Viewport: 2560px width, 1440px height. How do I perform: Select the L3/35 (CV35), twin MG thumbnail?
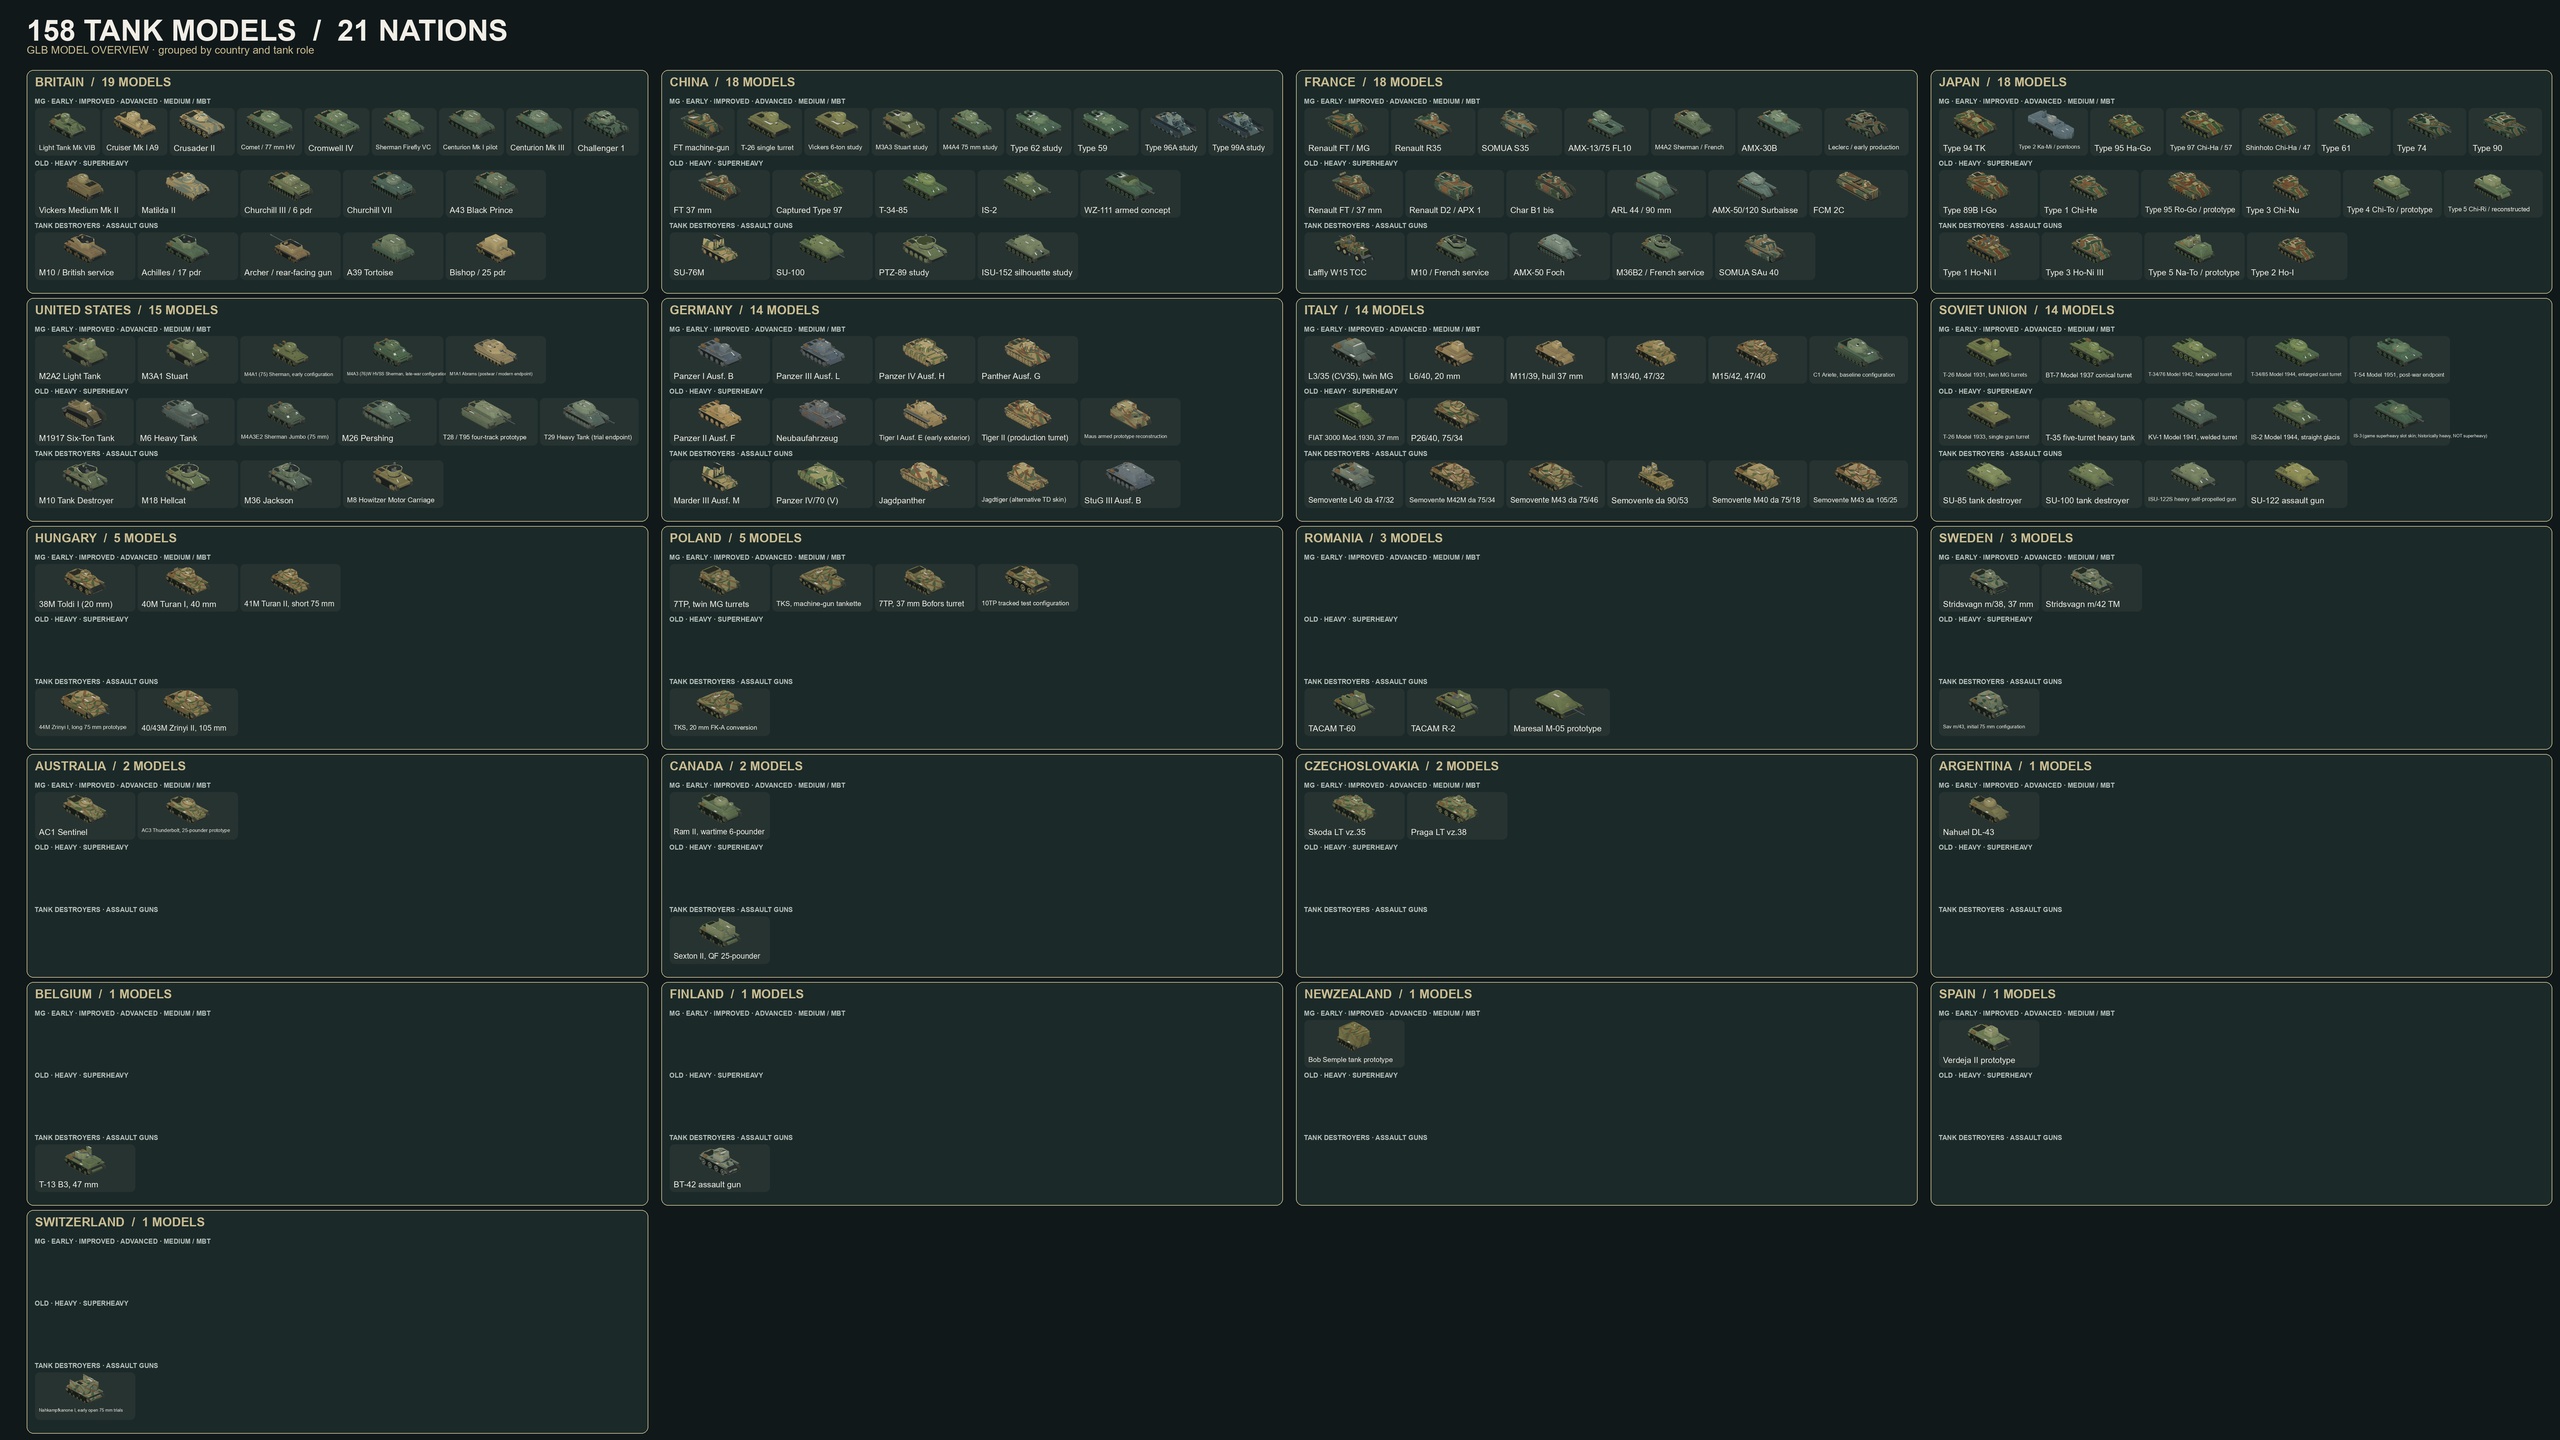click(1353, 360)
